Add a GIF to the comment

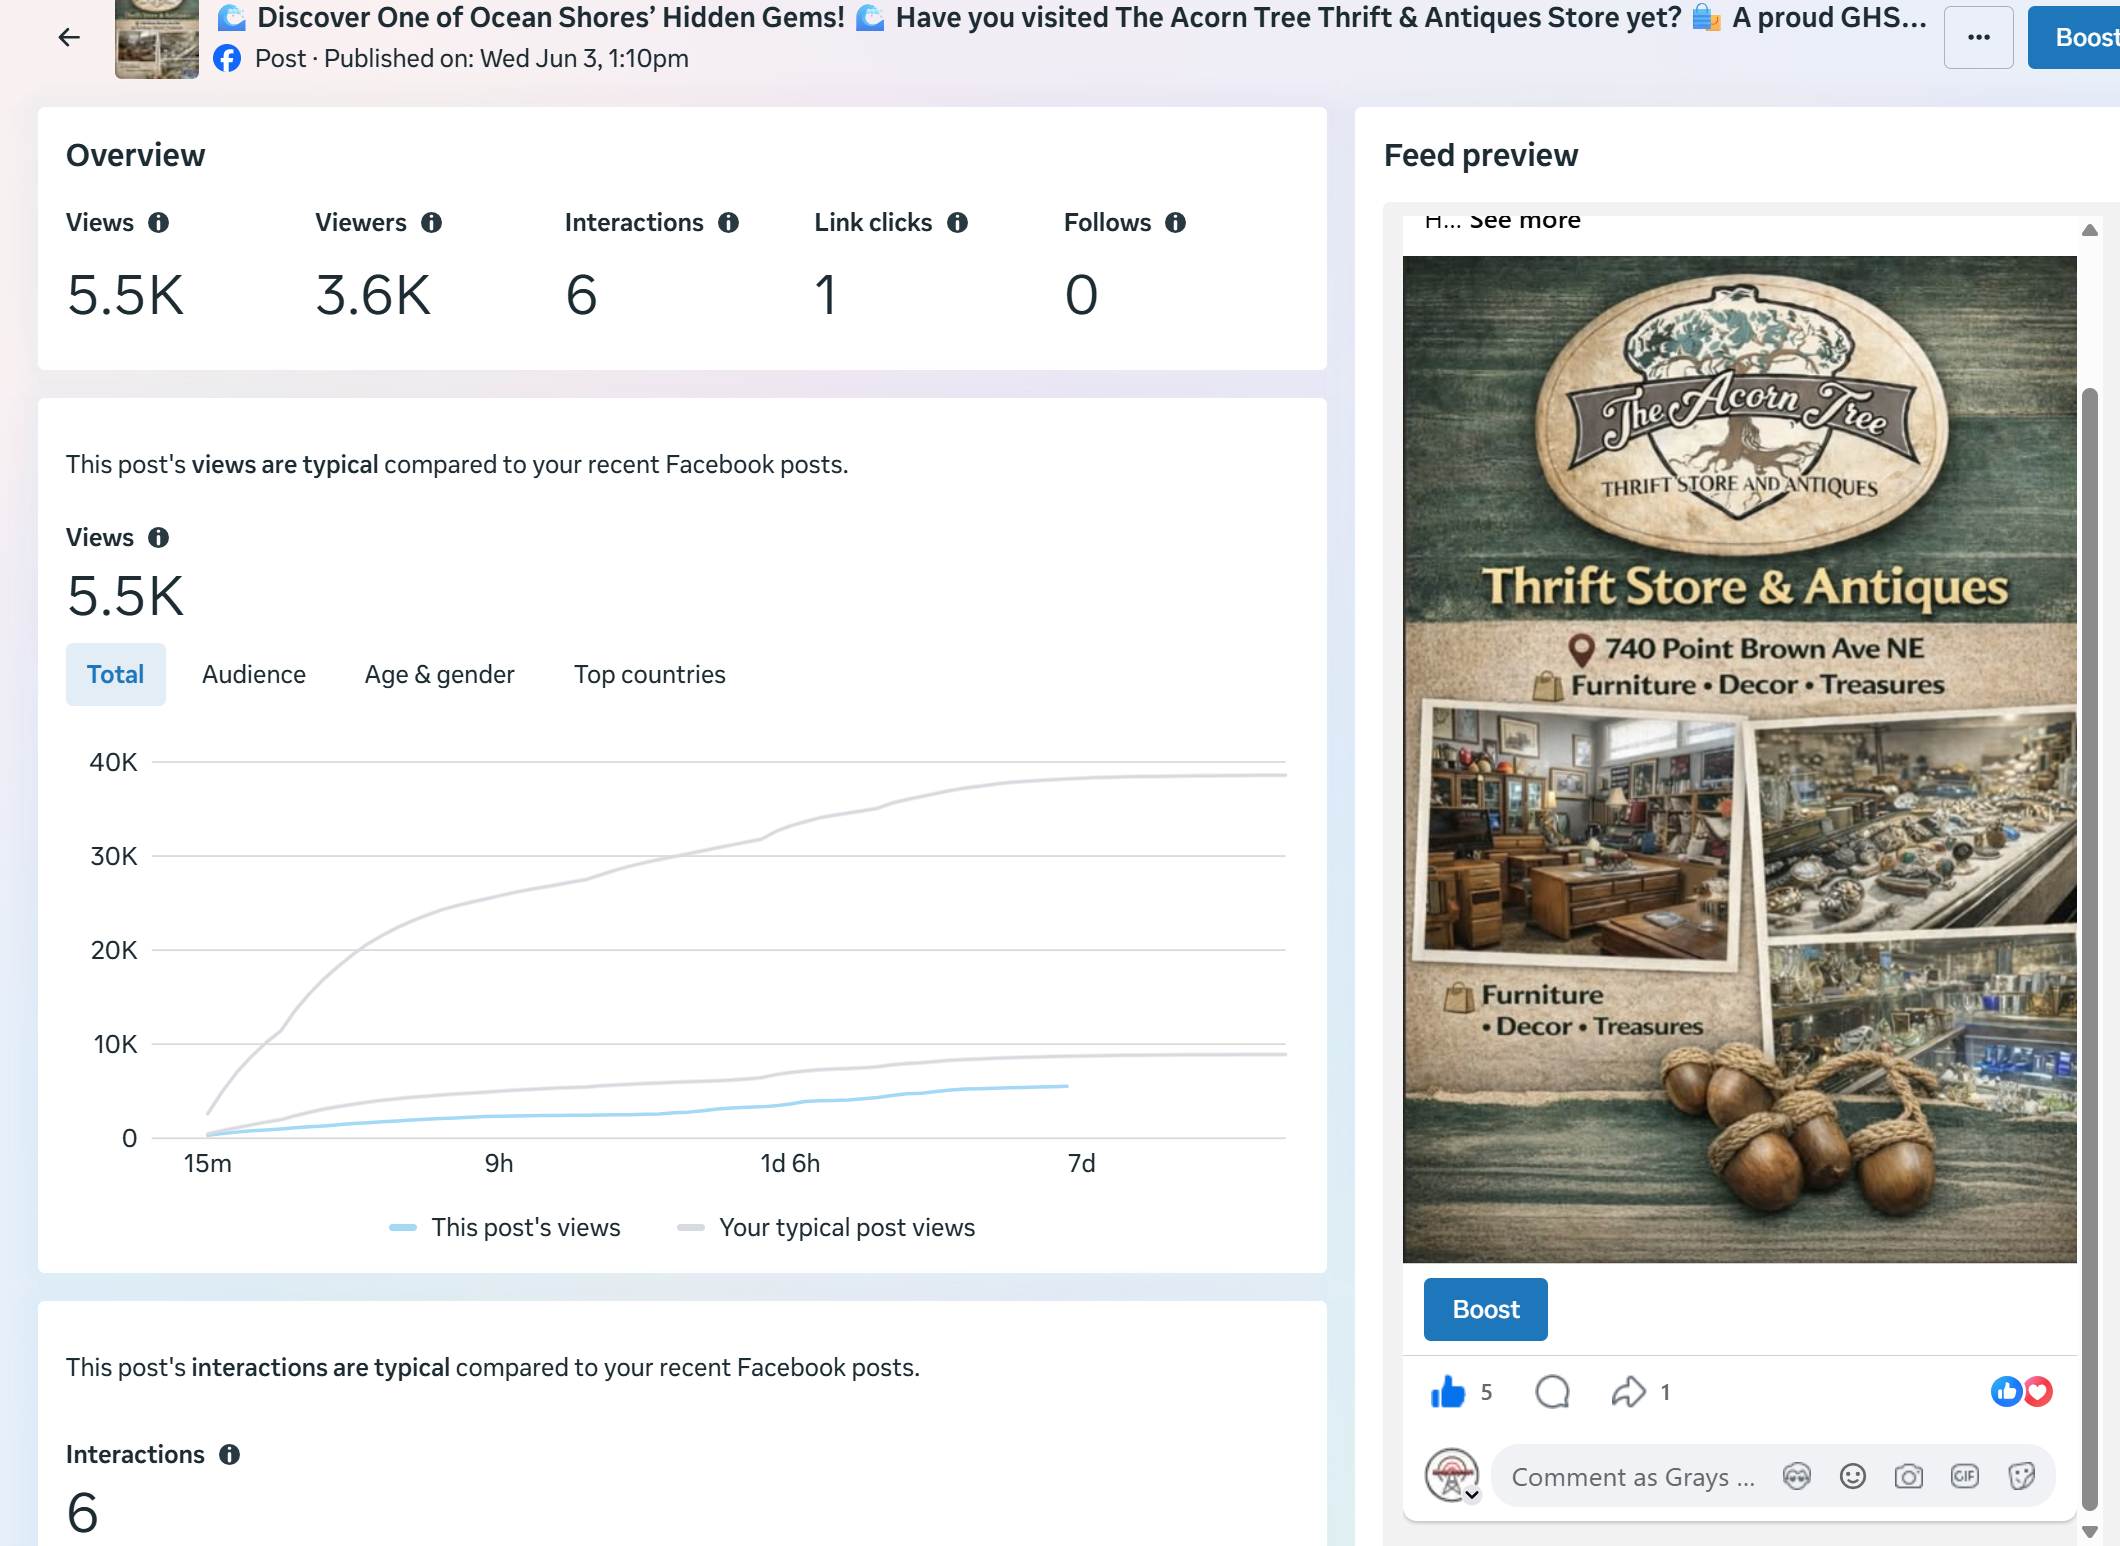coord(1965,1476)
